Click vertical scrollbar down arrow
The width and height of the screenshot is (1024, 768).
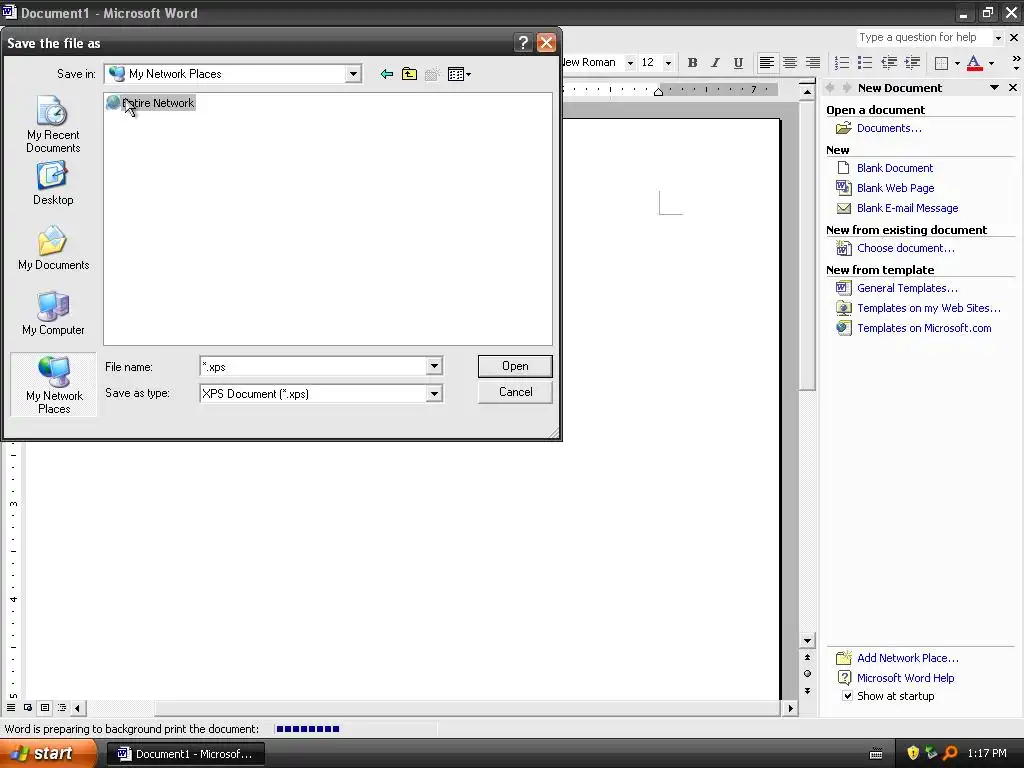click(x=807, y=641)
